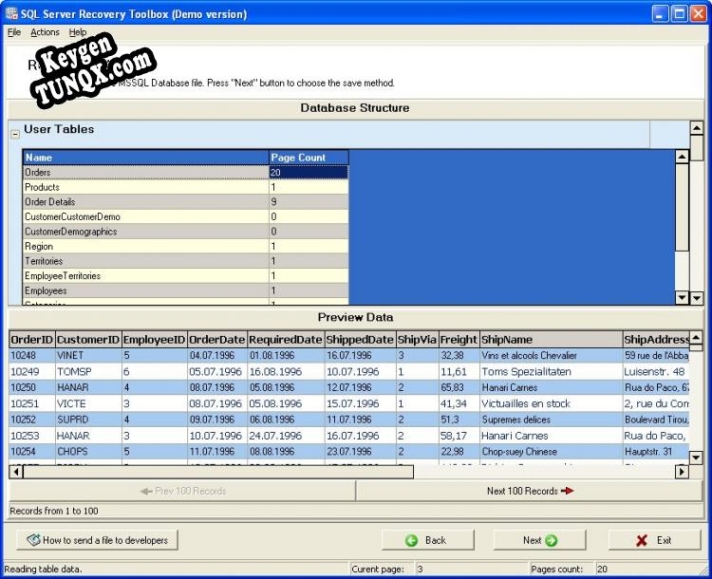Proceed with the Next button

click(x=539, y=540)
